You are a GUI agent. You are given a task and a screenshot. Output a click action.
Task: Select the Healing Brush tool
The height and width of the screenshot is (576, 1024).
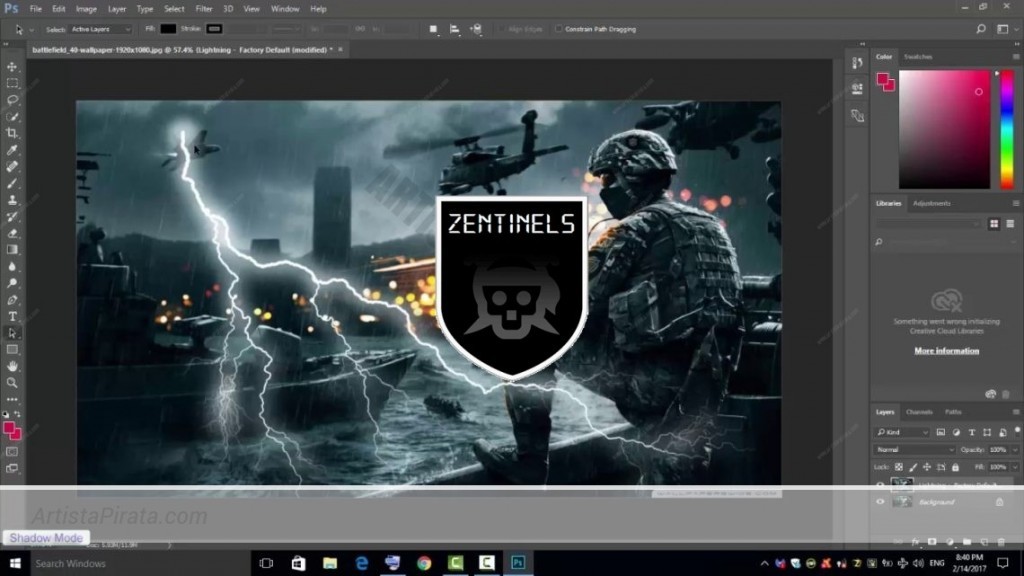(12, 167)
